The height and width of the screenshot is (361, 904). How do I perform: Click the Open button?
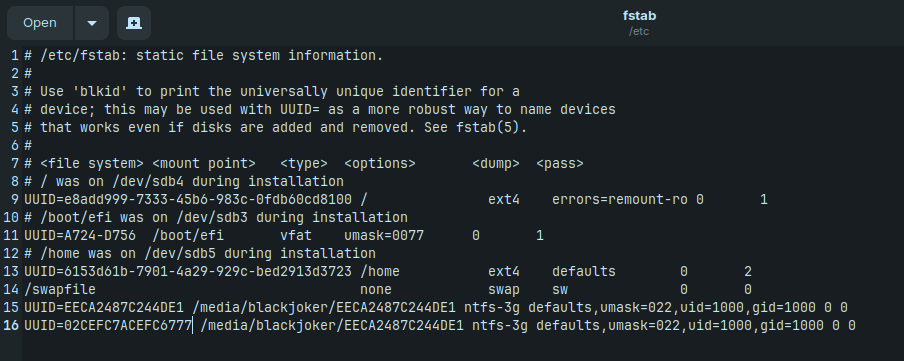coord(40,23)
